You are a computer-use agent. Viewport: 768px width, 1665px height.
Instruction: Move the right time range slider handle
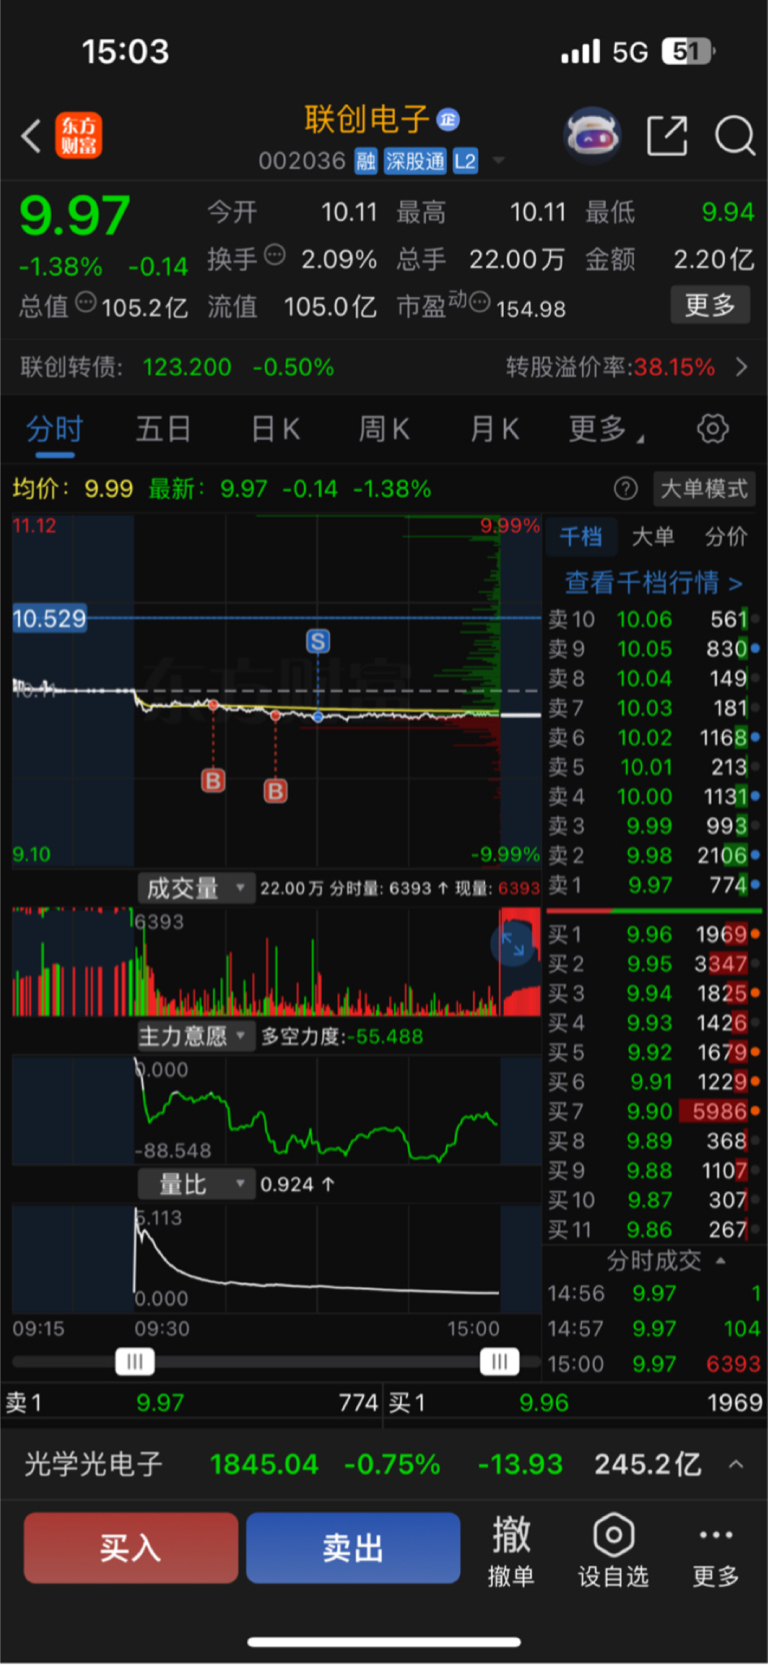pos(499,1361)
